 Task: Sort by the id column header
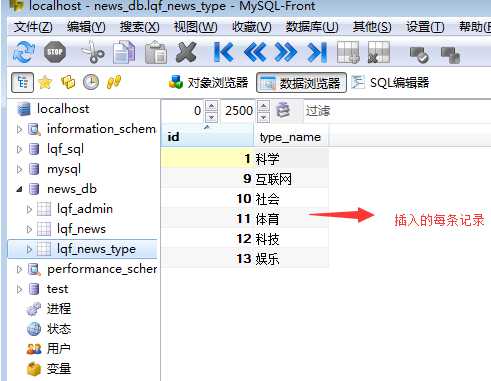pyautogui.click(x=207, y=136)
